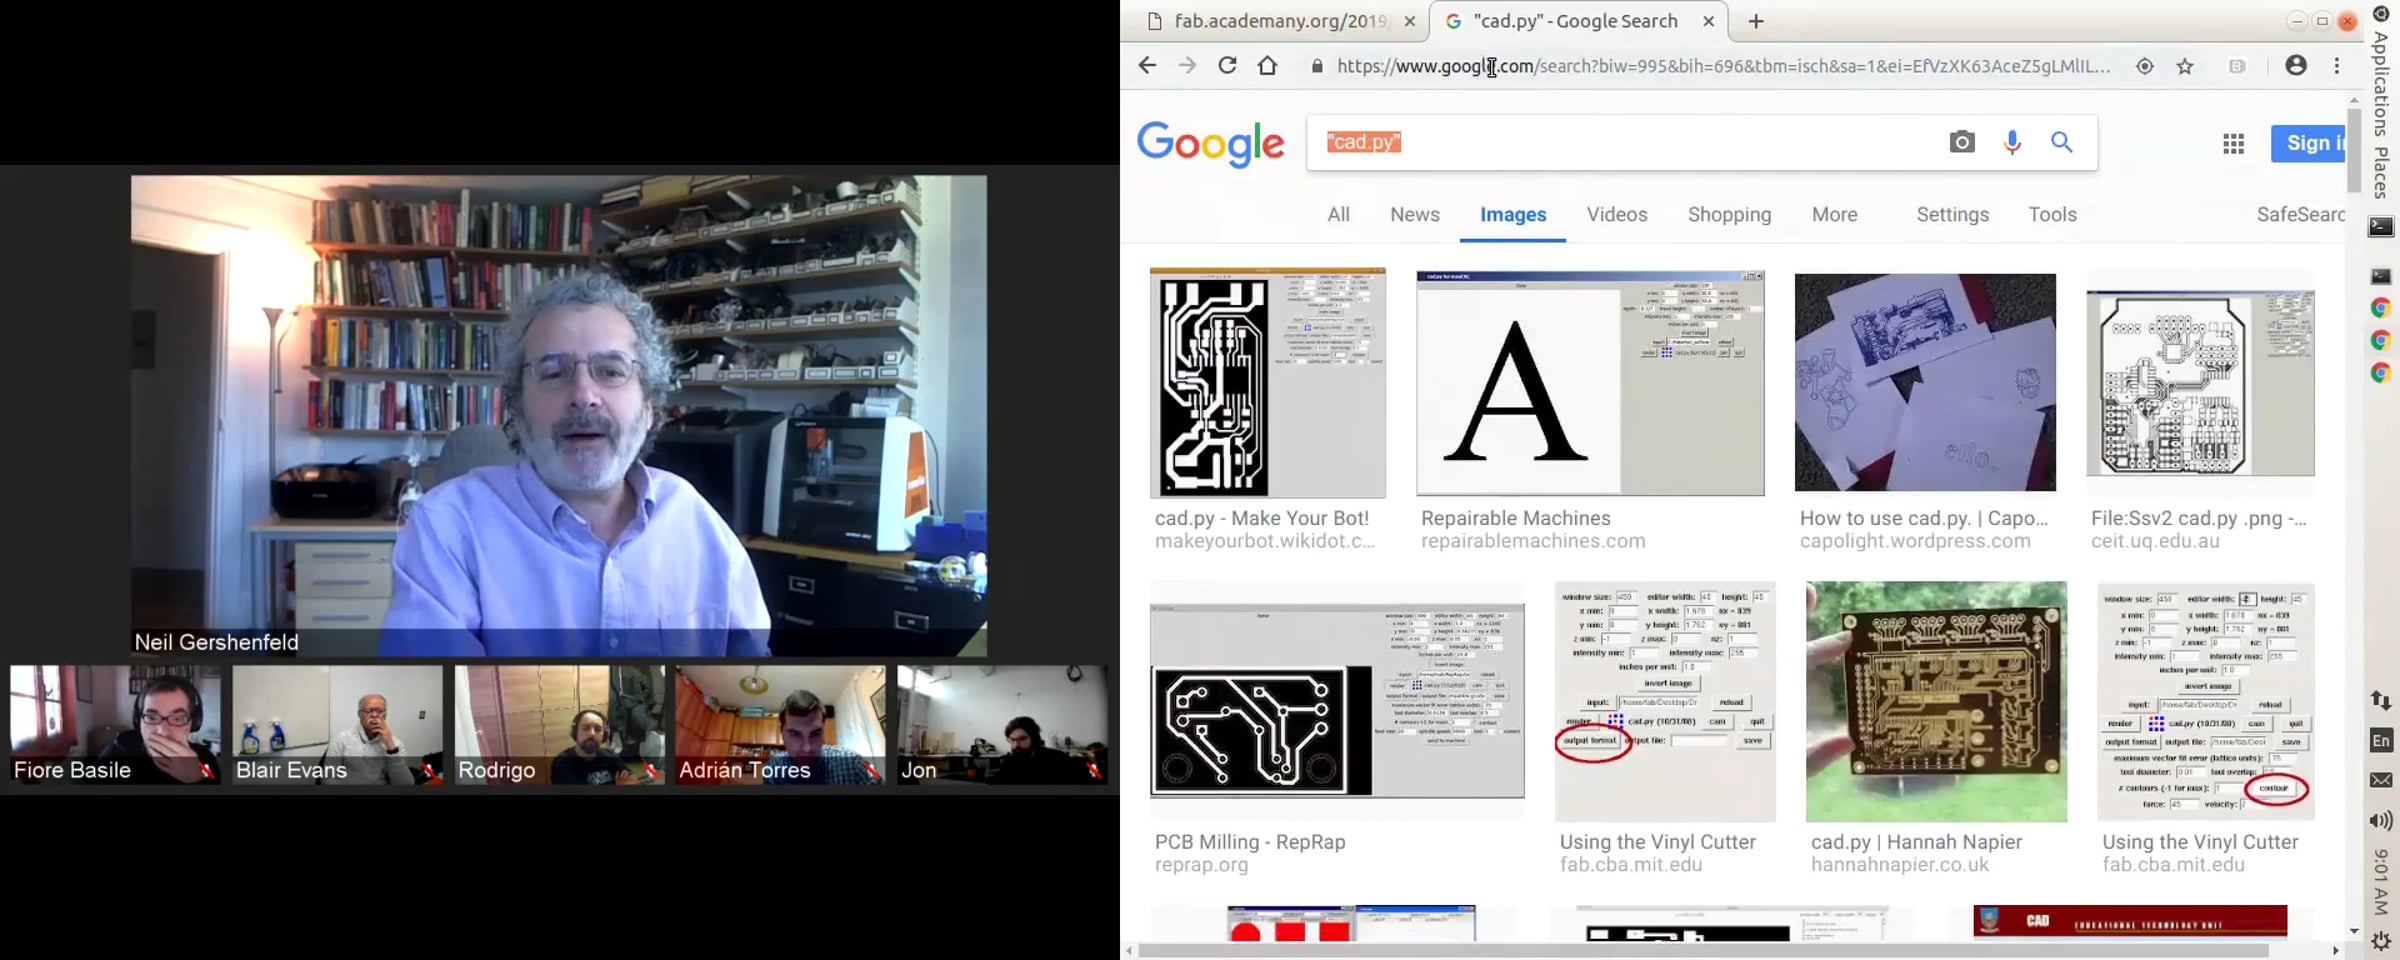Open the Google apps grid
The height and width of the screenshot is (960, 2400).
2234,144
